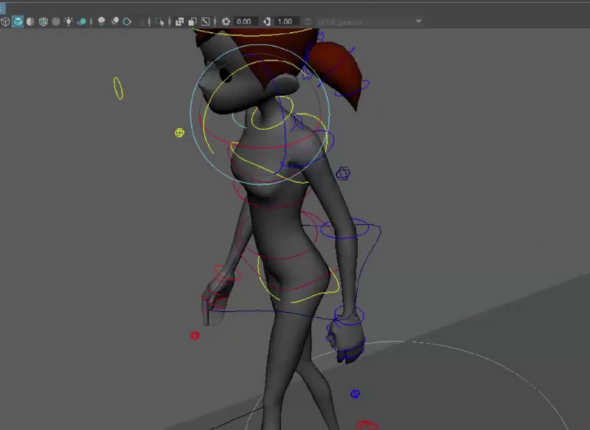Select blue sphere control beside shoulder
The height and width of the screenshot is (430, 590).
point(343,173)
